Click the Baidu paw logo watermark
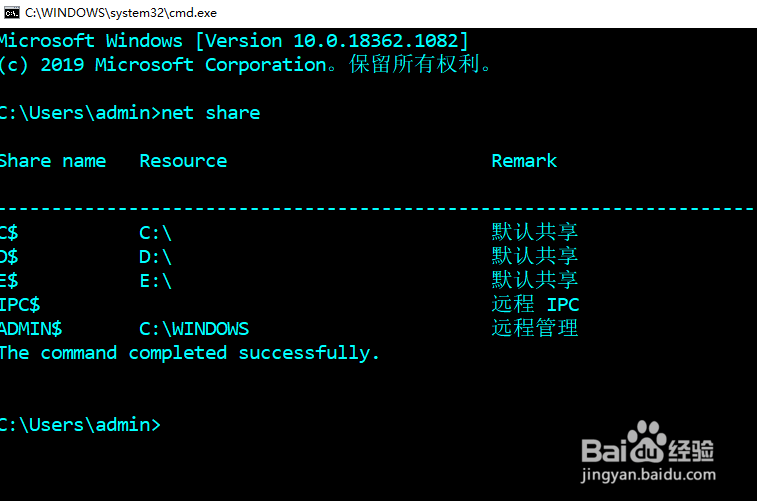Image resolution: width=757 pixels, height=501 pixels. [x=646, y=442]
